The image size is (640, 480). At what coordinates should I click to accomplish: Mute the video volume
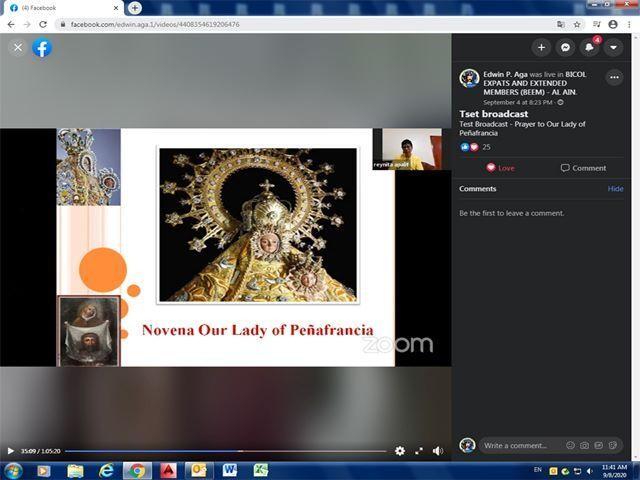click(438, 451)
